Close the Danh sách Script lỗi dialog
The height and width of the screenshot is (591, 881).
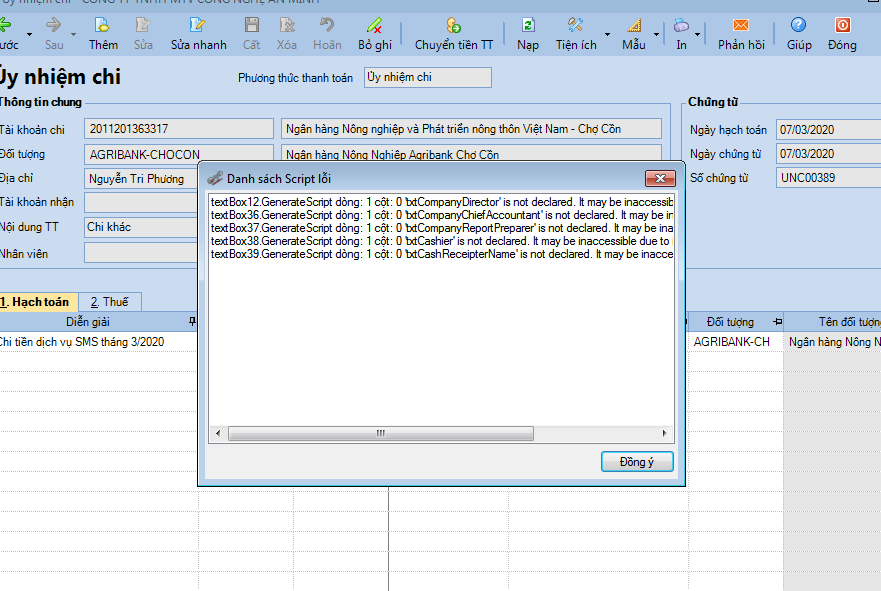(659, 179)
